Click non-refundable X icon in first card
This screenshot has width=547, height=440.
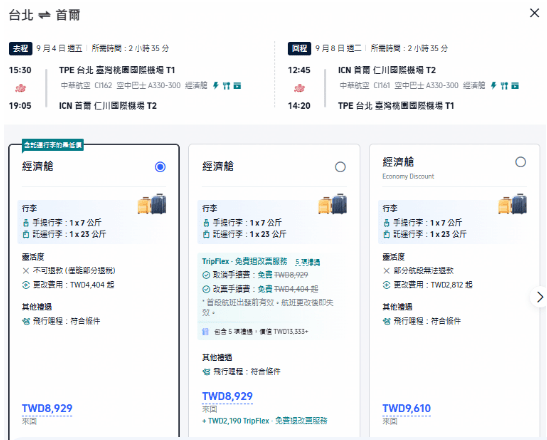click(26, 271)
